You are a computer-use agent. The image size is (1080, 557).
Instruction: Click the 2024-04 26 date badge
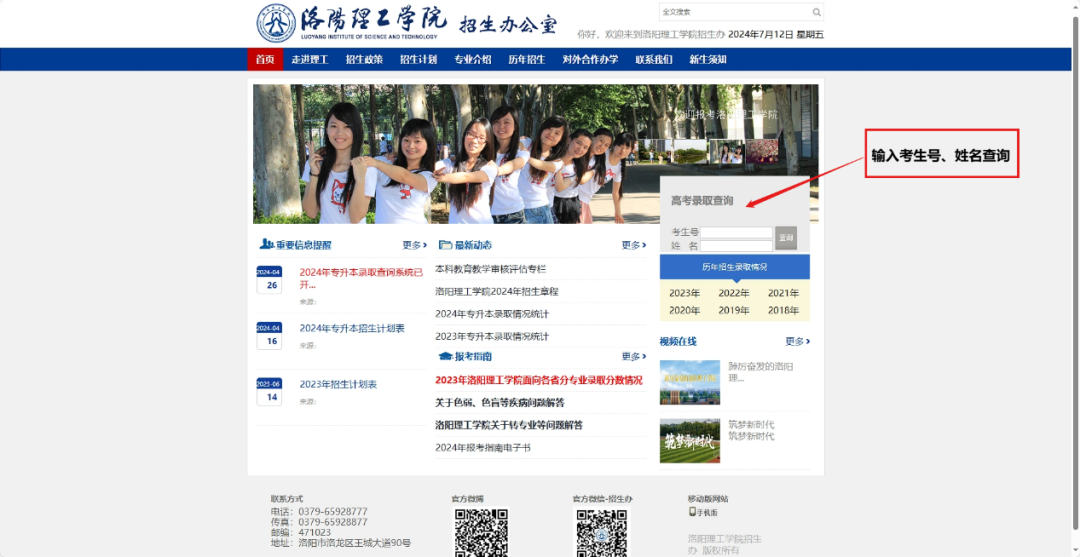269,280
